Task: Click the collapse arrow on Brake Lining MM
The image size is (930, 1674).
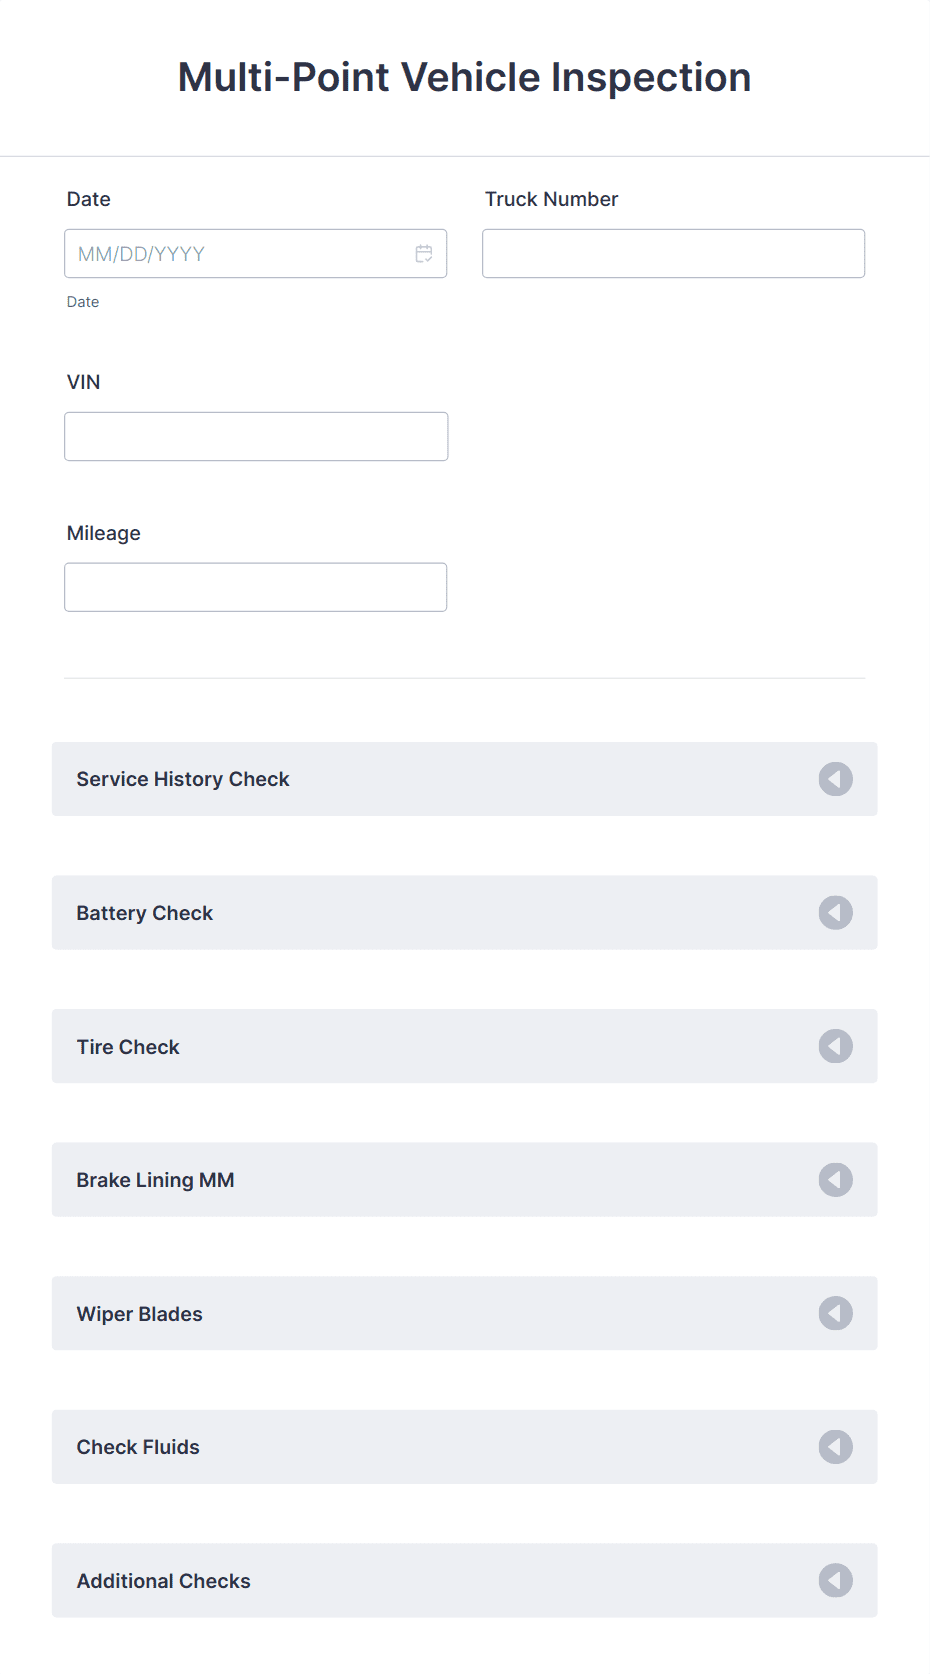Action: click(835, 1180)
